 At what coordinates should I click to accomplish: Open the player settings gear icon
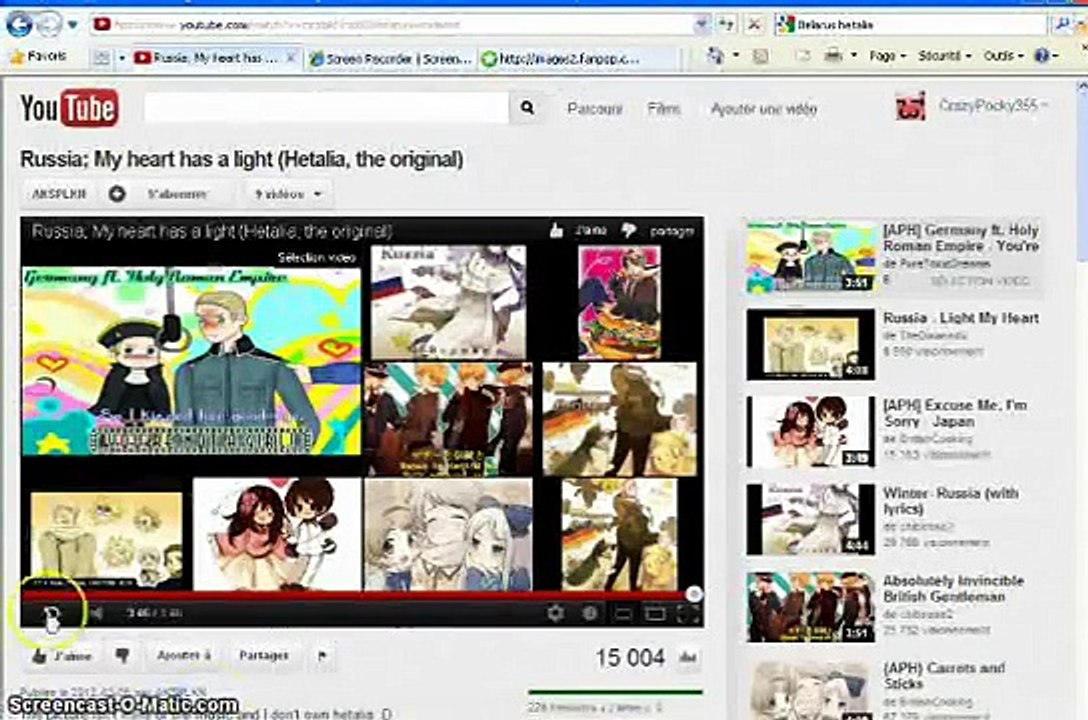pyautogui.click(x=555, y=613)
